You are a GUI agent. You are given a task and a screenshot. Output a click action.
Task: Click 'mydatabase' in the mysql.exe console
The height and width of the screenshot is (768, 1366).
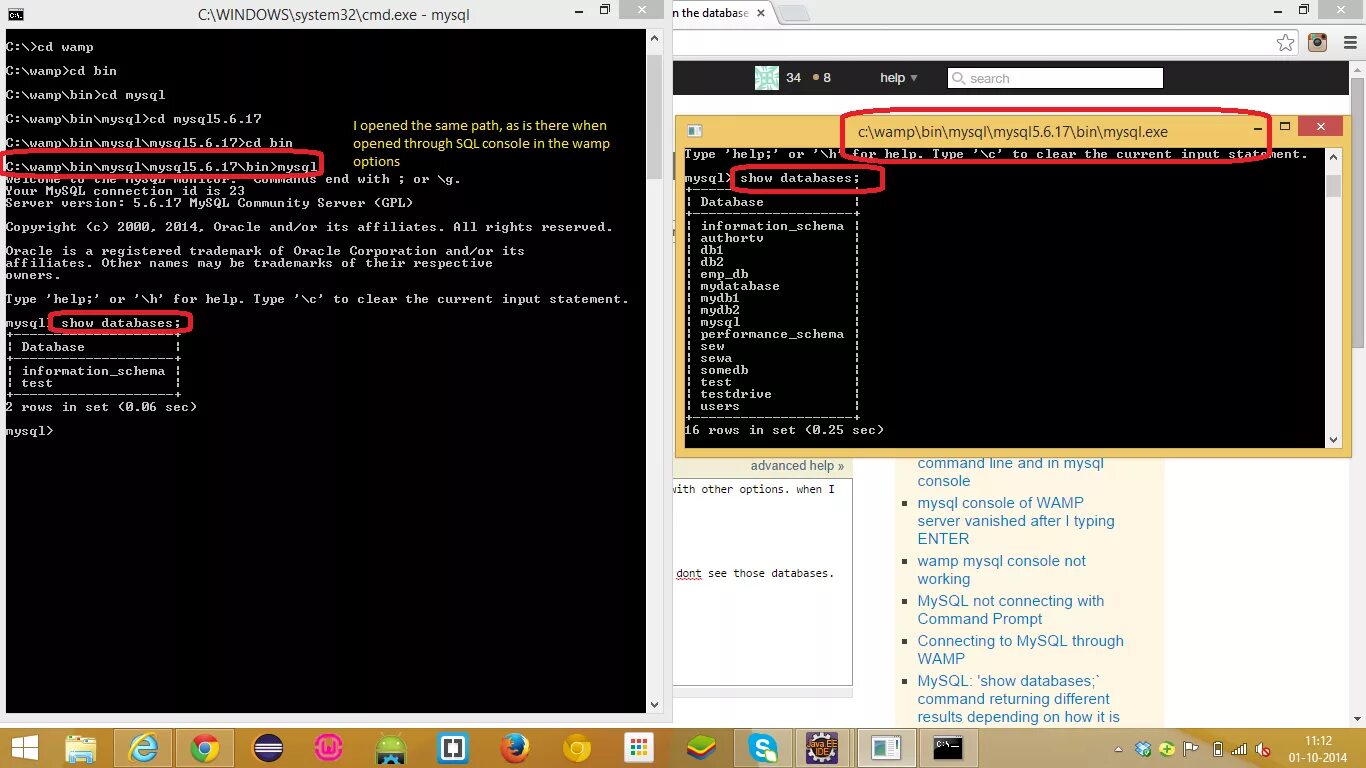click(740, 286)
